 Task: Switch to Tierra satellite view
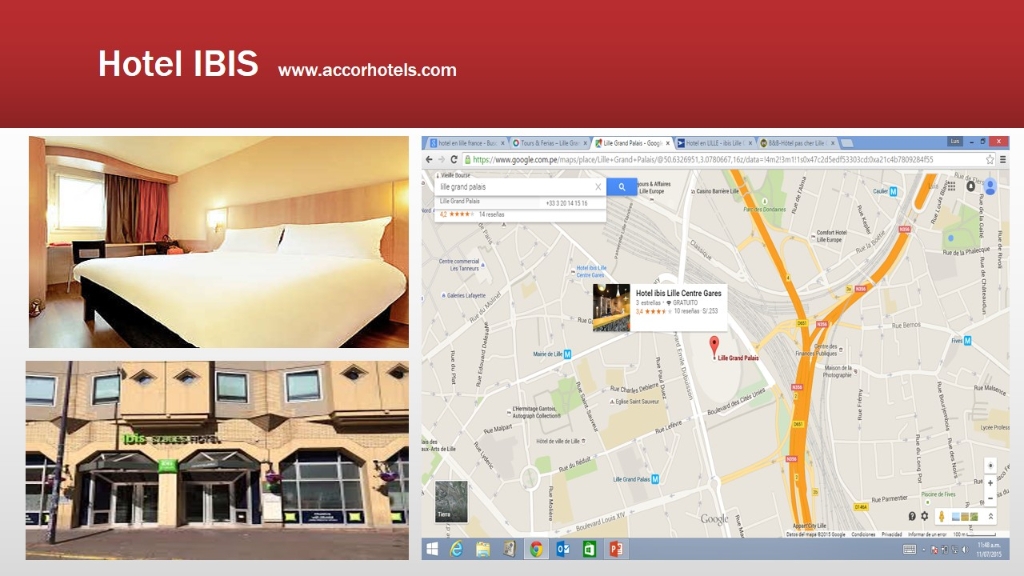[x=451, y=502]
